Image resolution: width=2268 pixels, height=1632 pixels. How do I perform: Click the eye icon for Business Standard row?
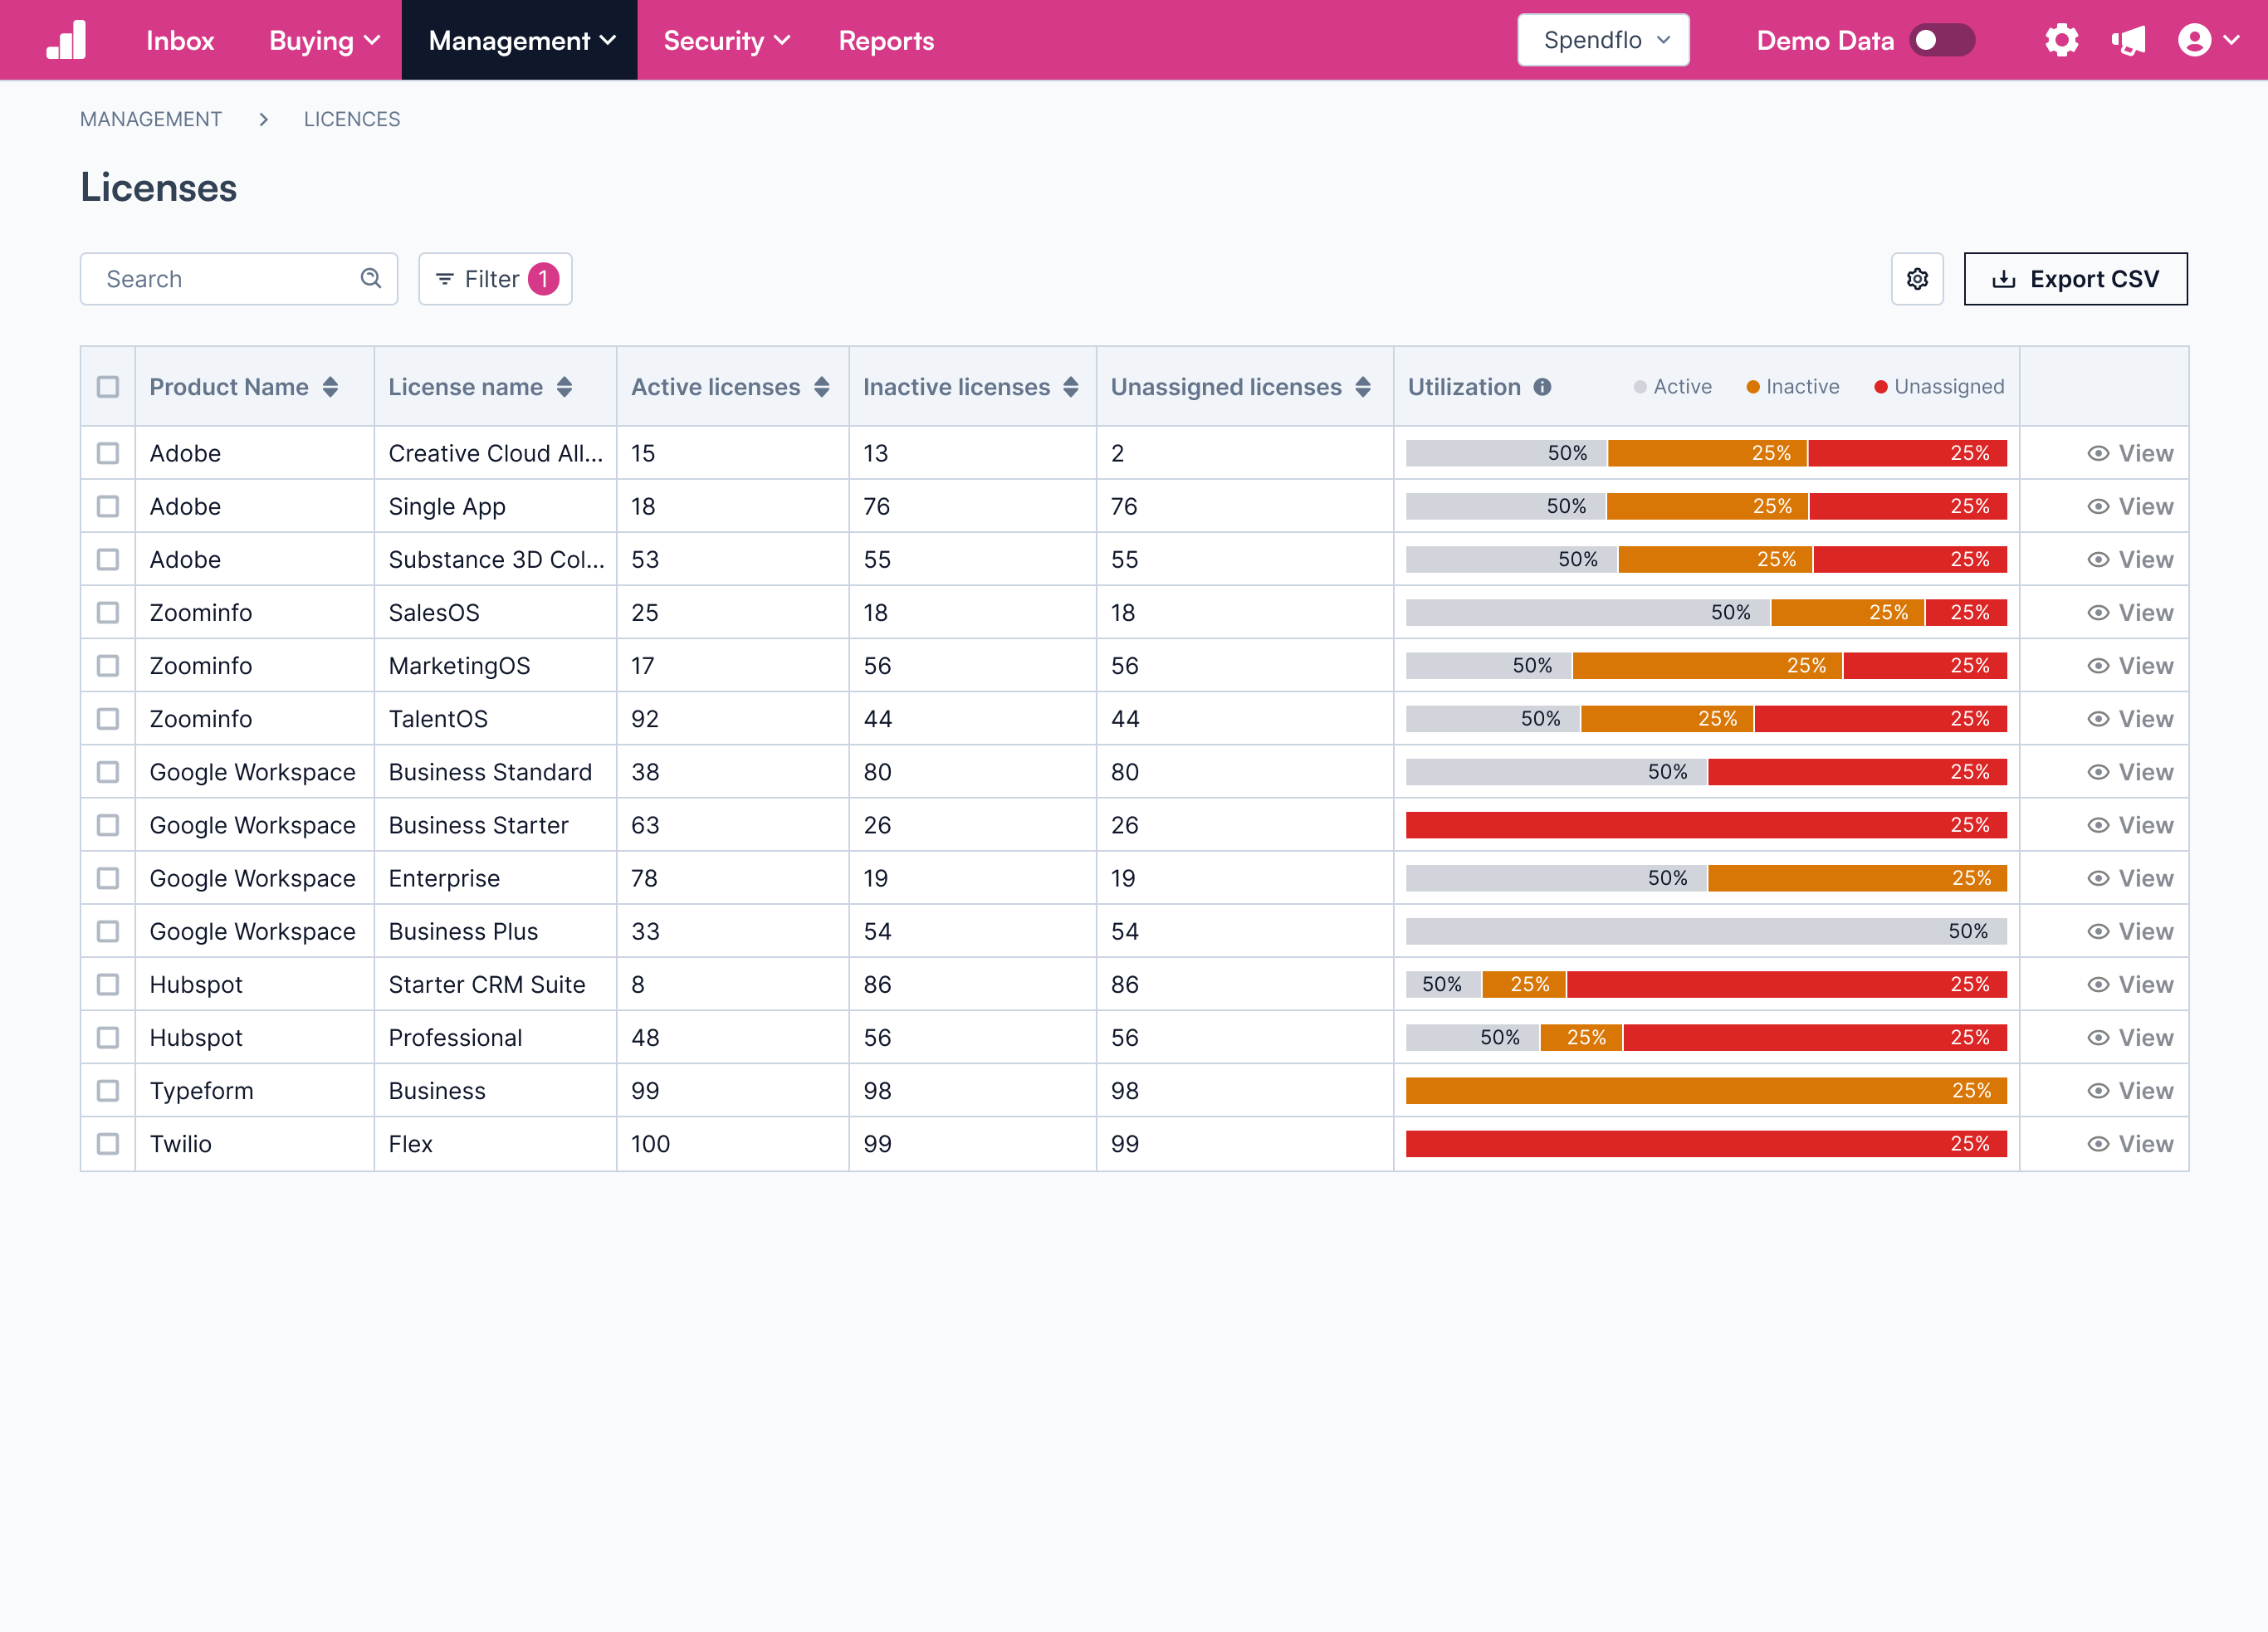(2098, 771)
